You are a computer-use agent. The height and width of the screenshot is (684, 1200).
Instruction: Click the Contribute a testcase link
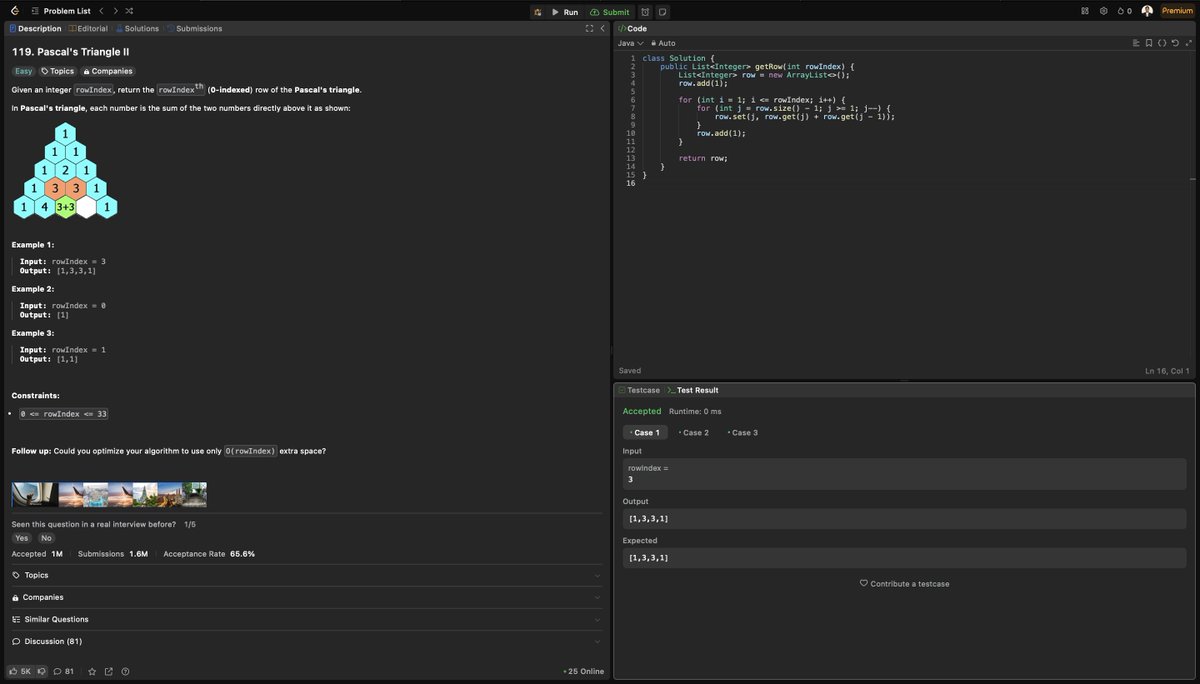coord(904,584)
